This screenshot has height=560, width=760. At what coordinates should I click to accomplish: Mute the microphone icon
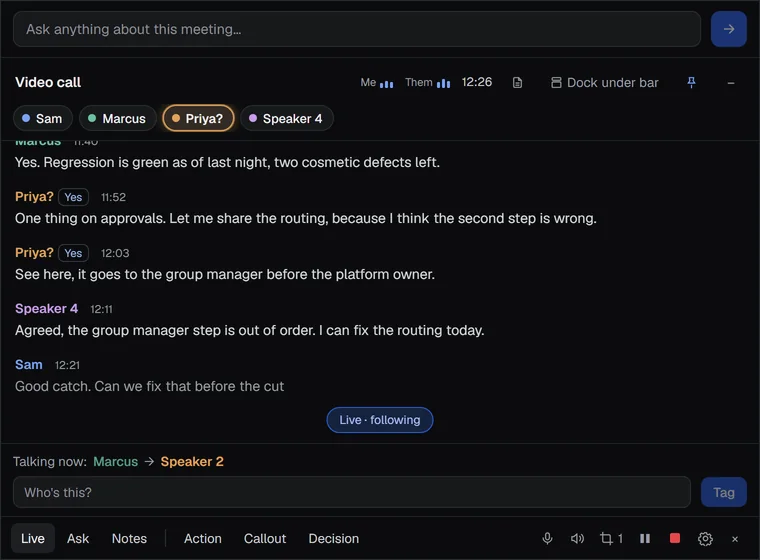tap(547, 538)
